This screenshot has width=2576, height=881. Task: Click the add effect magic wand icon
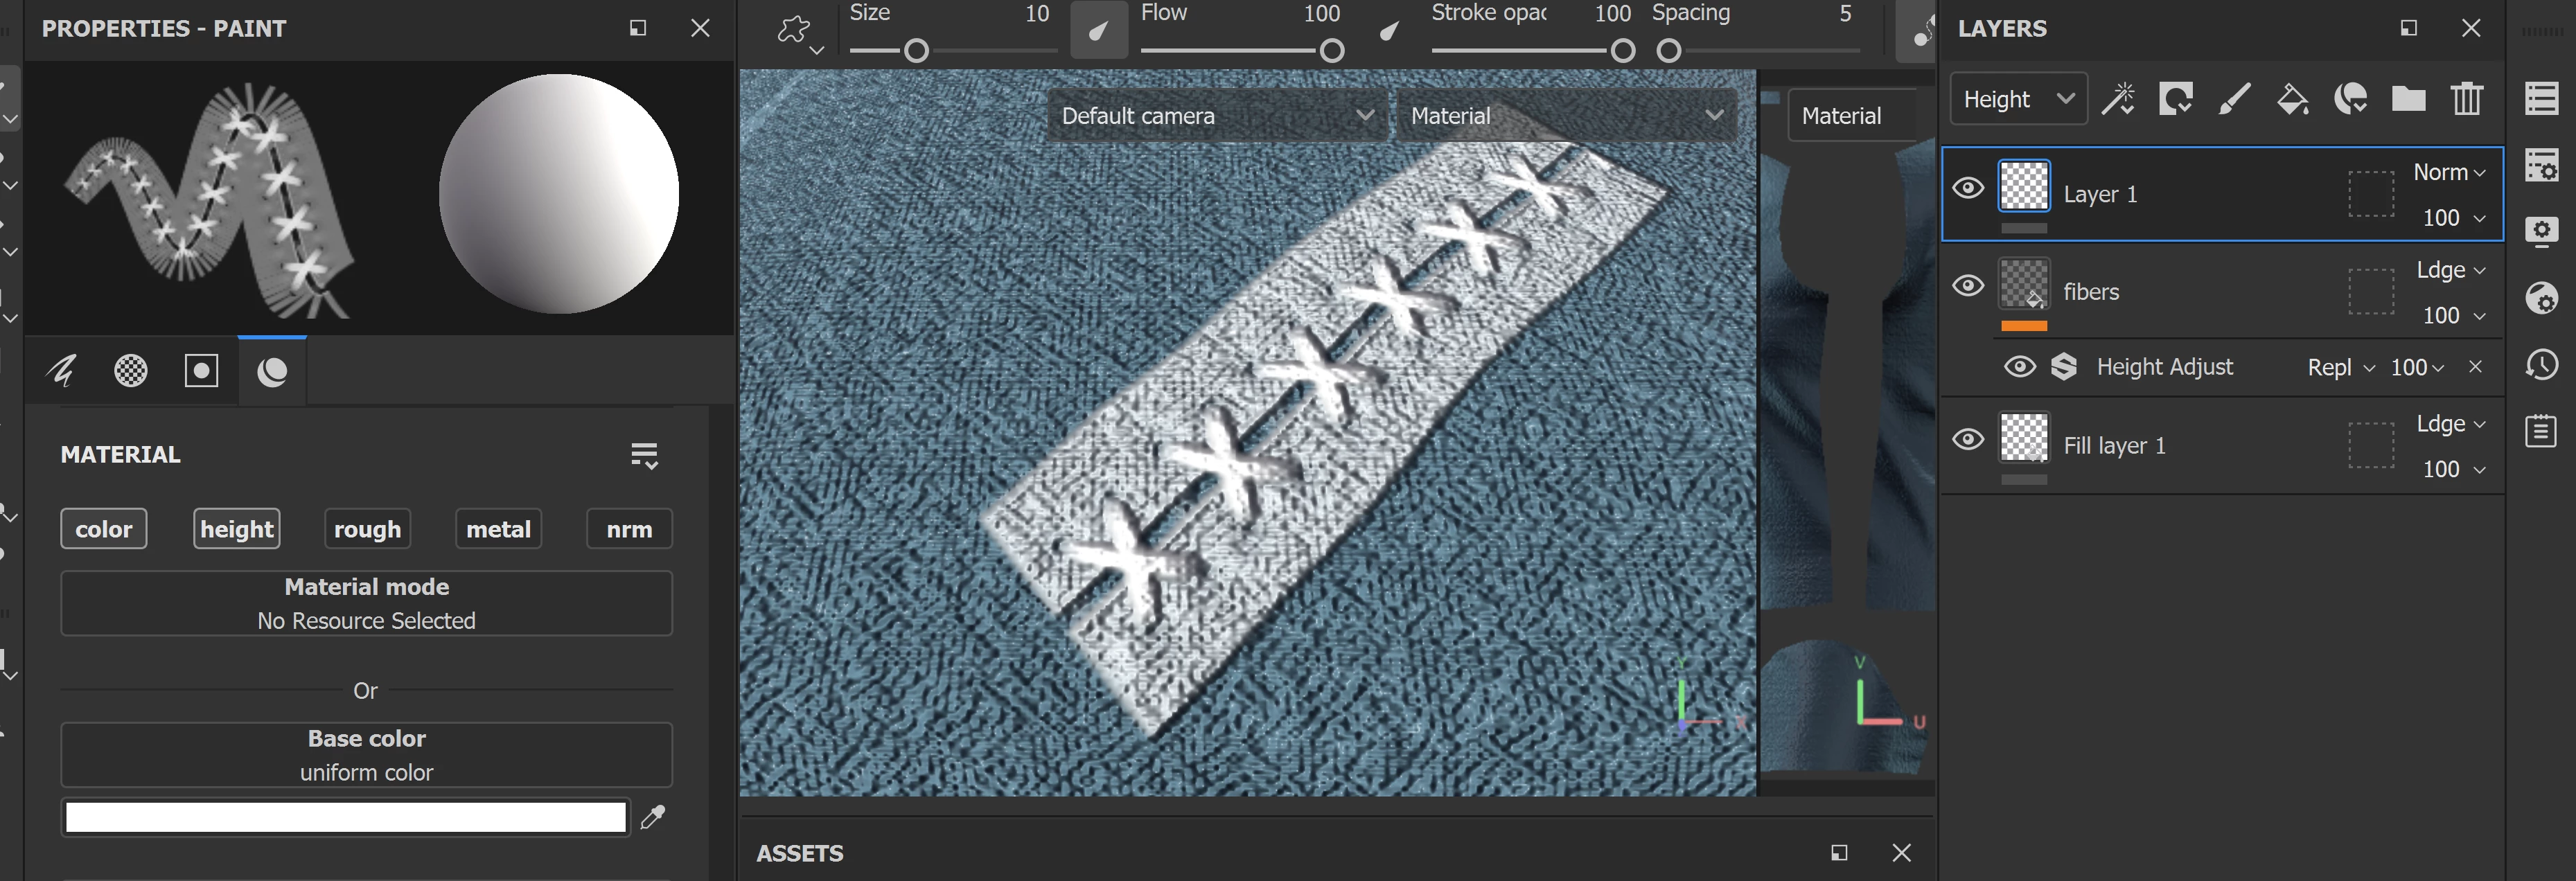click(2117, 99)
